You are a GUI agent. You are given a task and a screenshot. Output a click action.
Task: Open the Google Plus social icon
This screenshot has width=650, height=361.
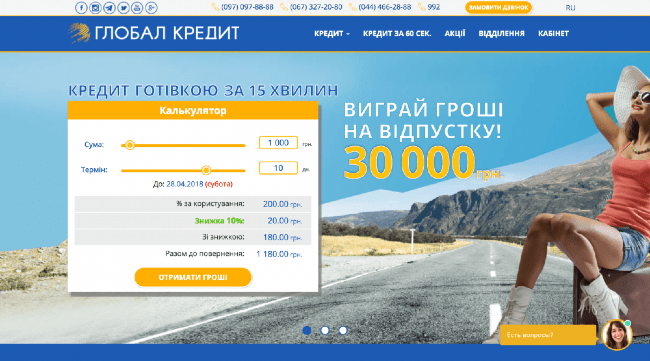[x=151, y=7]
